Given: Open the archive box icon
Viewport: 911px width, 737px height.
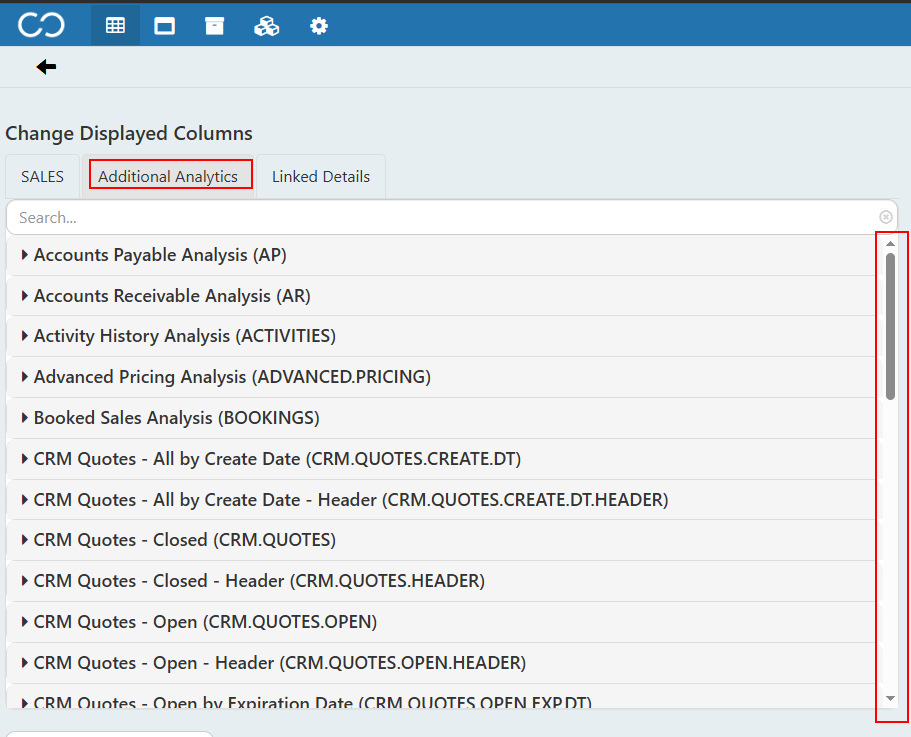Looking at the screenshot, I should click(214, 26).
